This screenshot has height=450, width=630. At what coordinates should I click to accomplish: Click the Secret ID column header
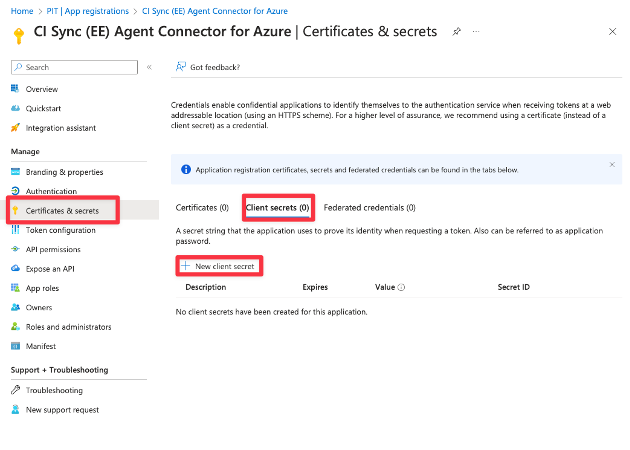coord(513,287)
